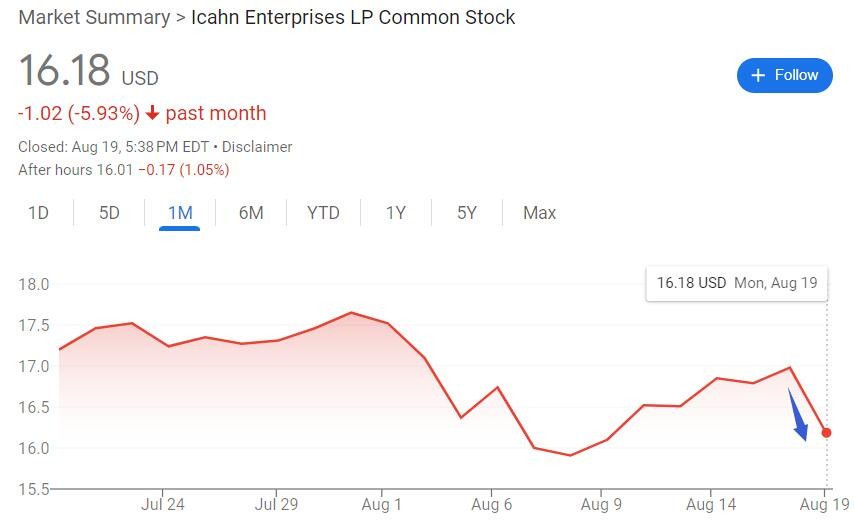Click the Icahn Enterprises stock title
Screen dimensions: 854x527
(x=352, y=18)
